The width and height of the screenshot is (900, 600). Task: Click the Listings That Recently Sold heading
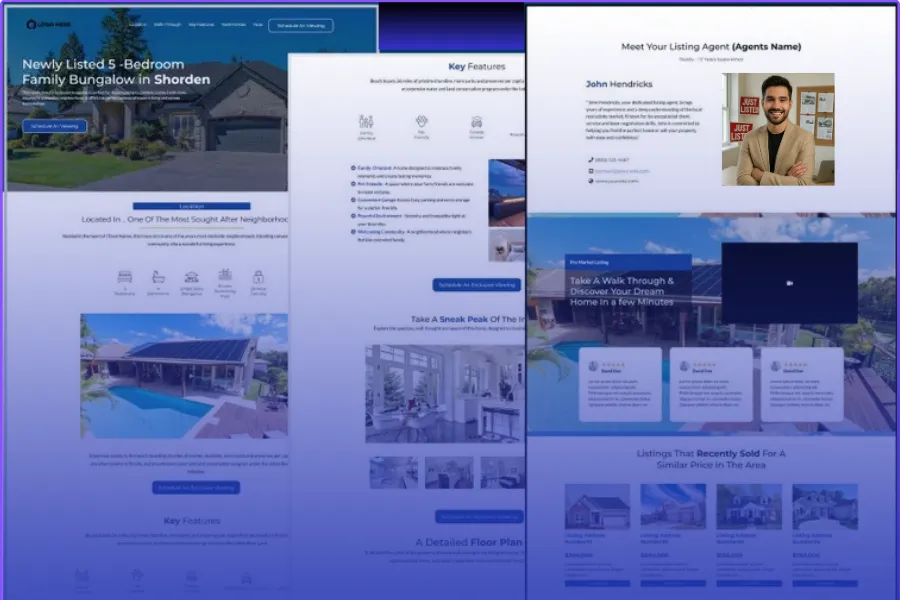click(x=711, y=459)
